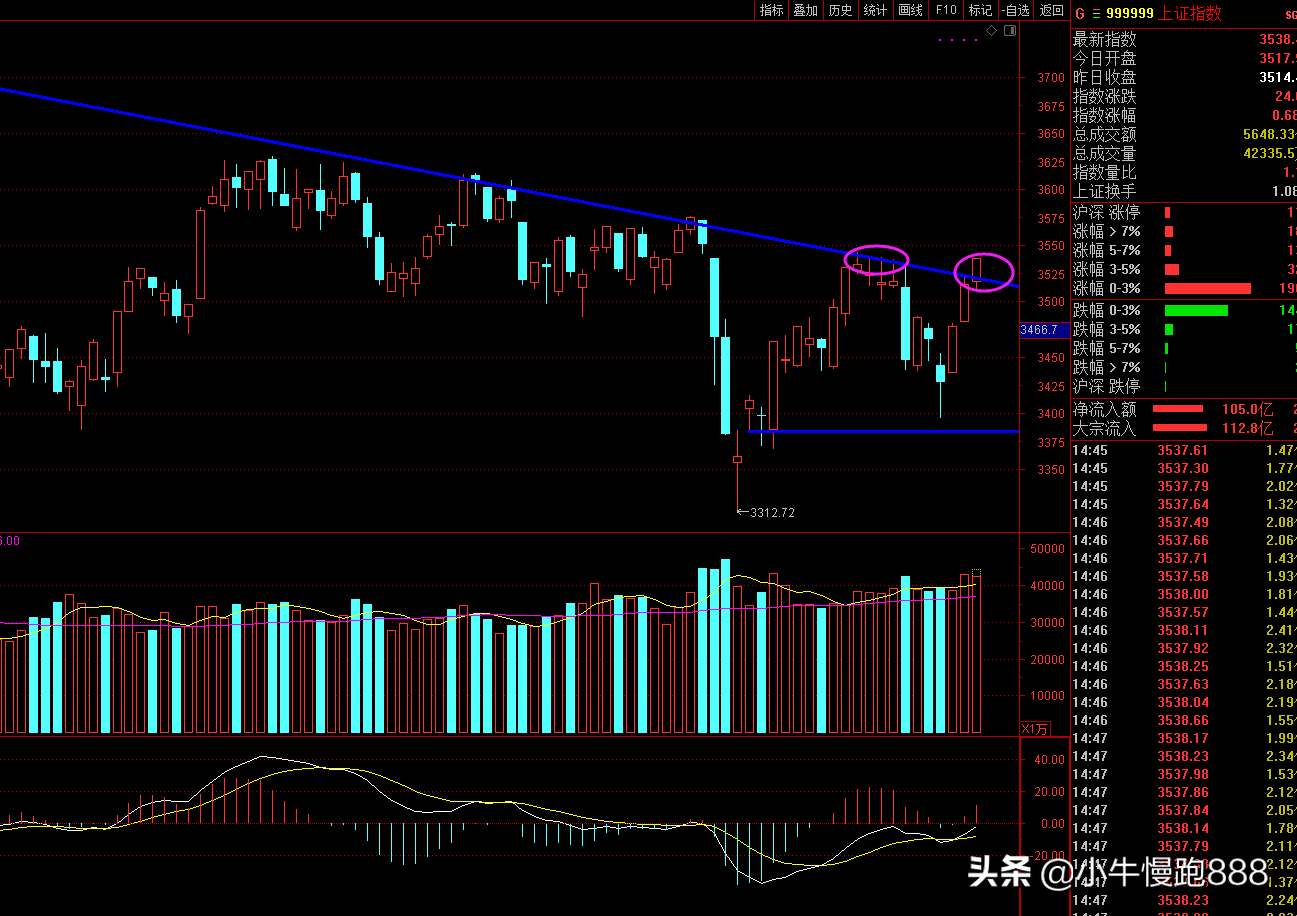The image size is (1297, 916).
Task: Click the 跌幅 3-5% distribution row
Action: (1184, 329)
